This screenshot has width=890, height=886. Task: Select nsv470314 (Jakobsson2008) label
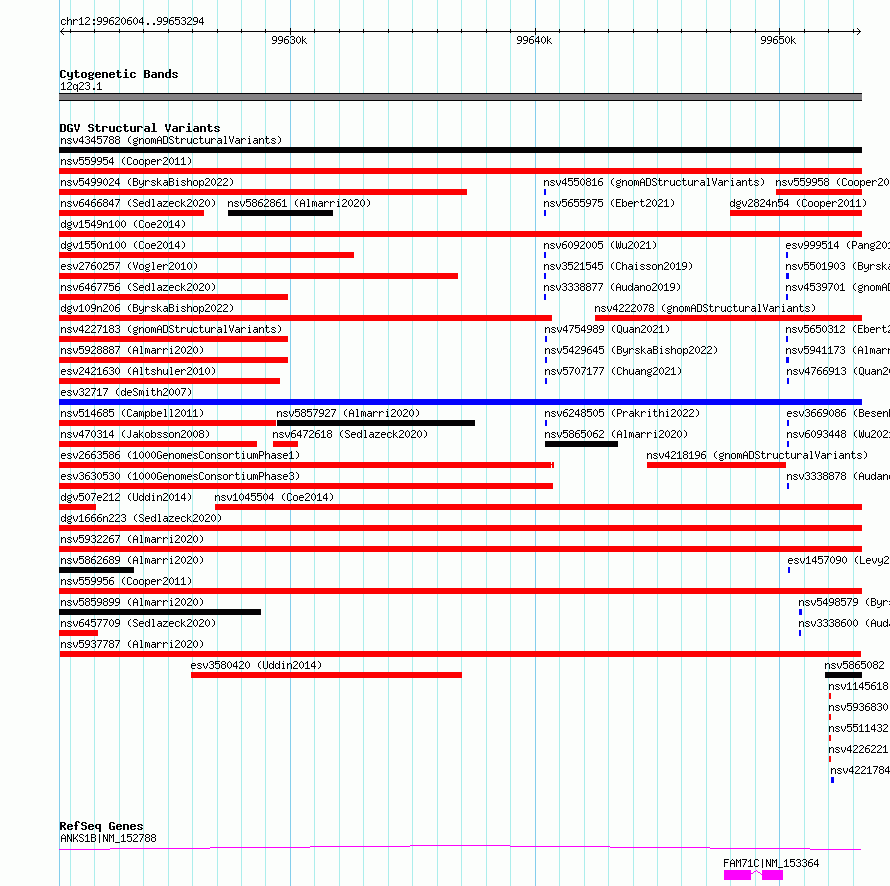coord(135,434)
